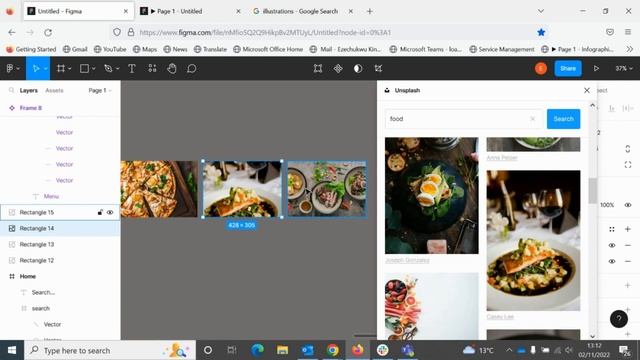This screenshot has height=360, width=640.
Task: Reload the browser page
Action: 48,32
